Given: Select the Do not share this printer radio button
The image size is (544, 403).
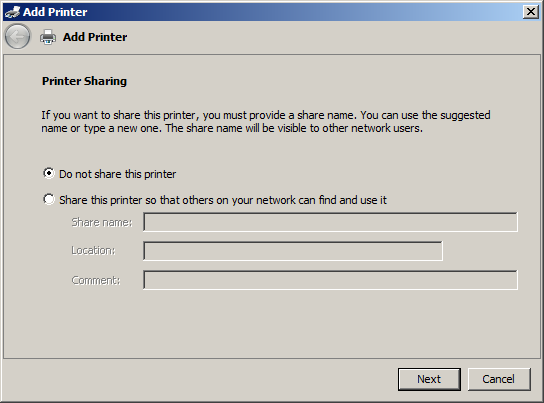Looking at the screenshot, I should click(49, 173).
